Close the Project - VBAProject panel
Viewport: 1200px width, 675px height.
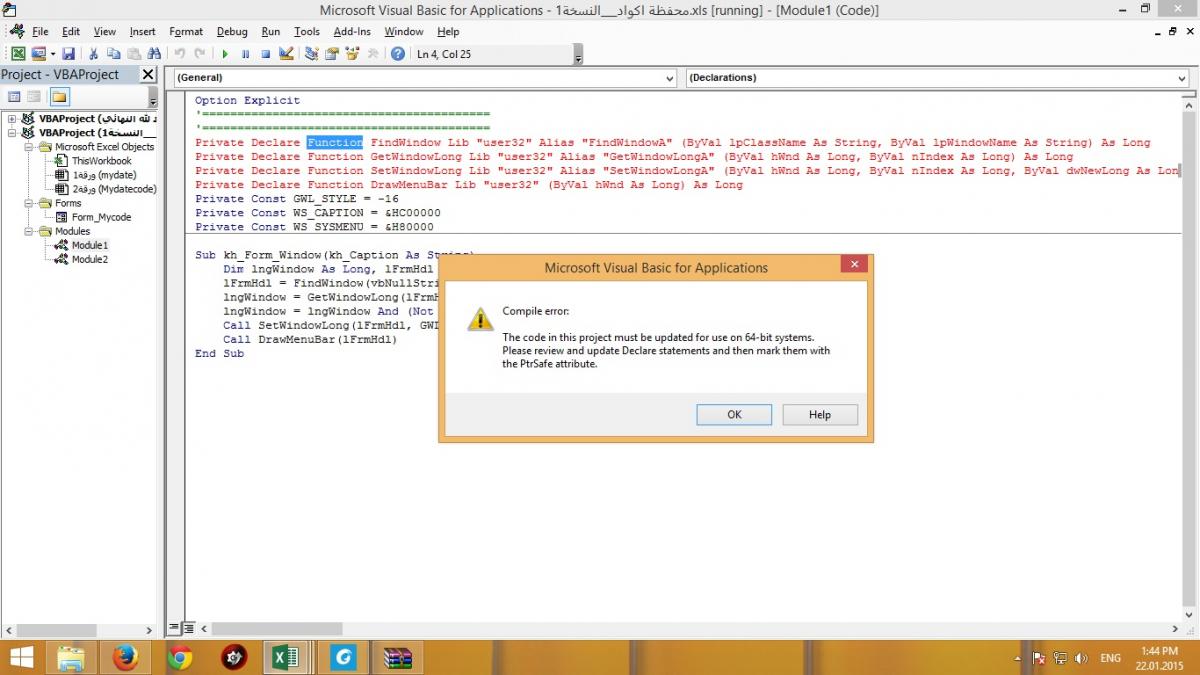(x=148, y=75)
